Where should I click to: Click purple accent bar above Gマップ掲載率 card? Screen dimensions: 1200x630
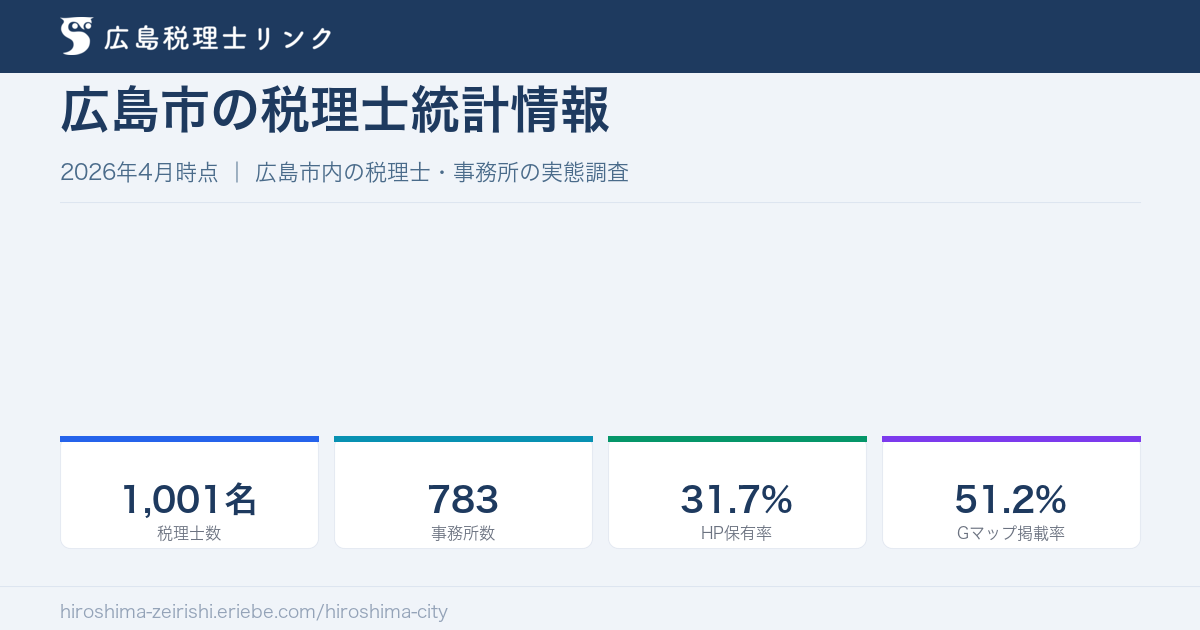[1011, 439]
